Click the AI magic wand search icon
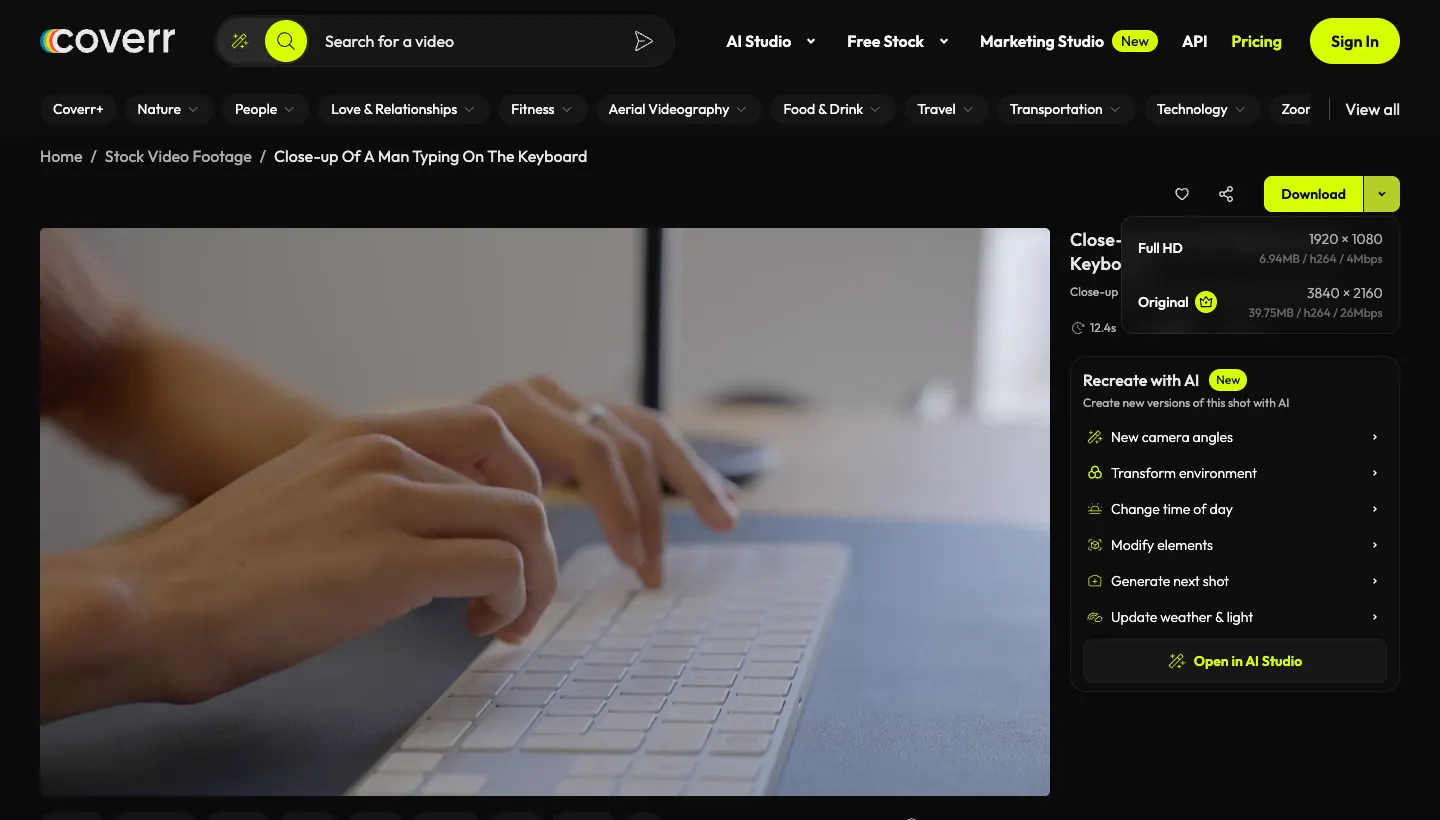Screen dimensions: 1440x820 (240, 41)
